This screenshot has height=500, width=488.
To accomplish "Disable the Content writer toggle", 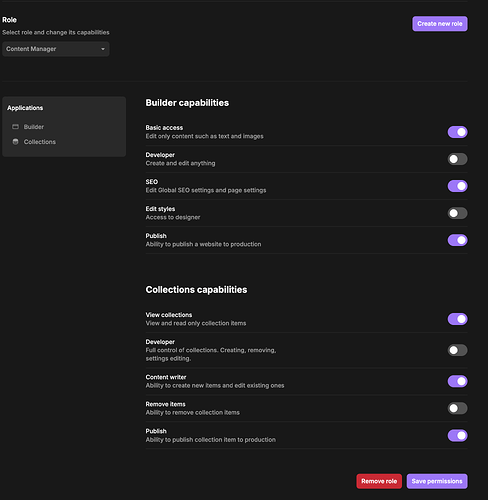I will (457, 381).
